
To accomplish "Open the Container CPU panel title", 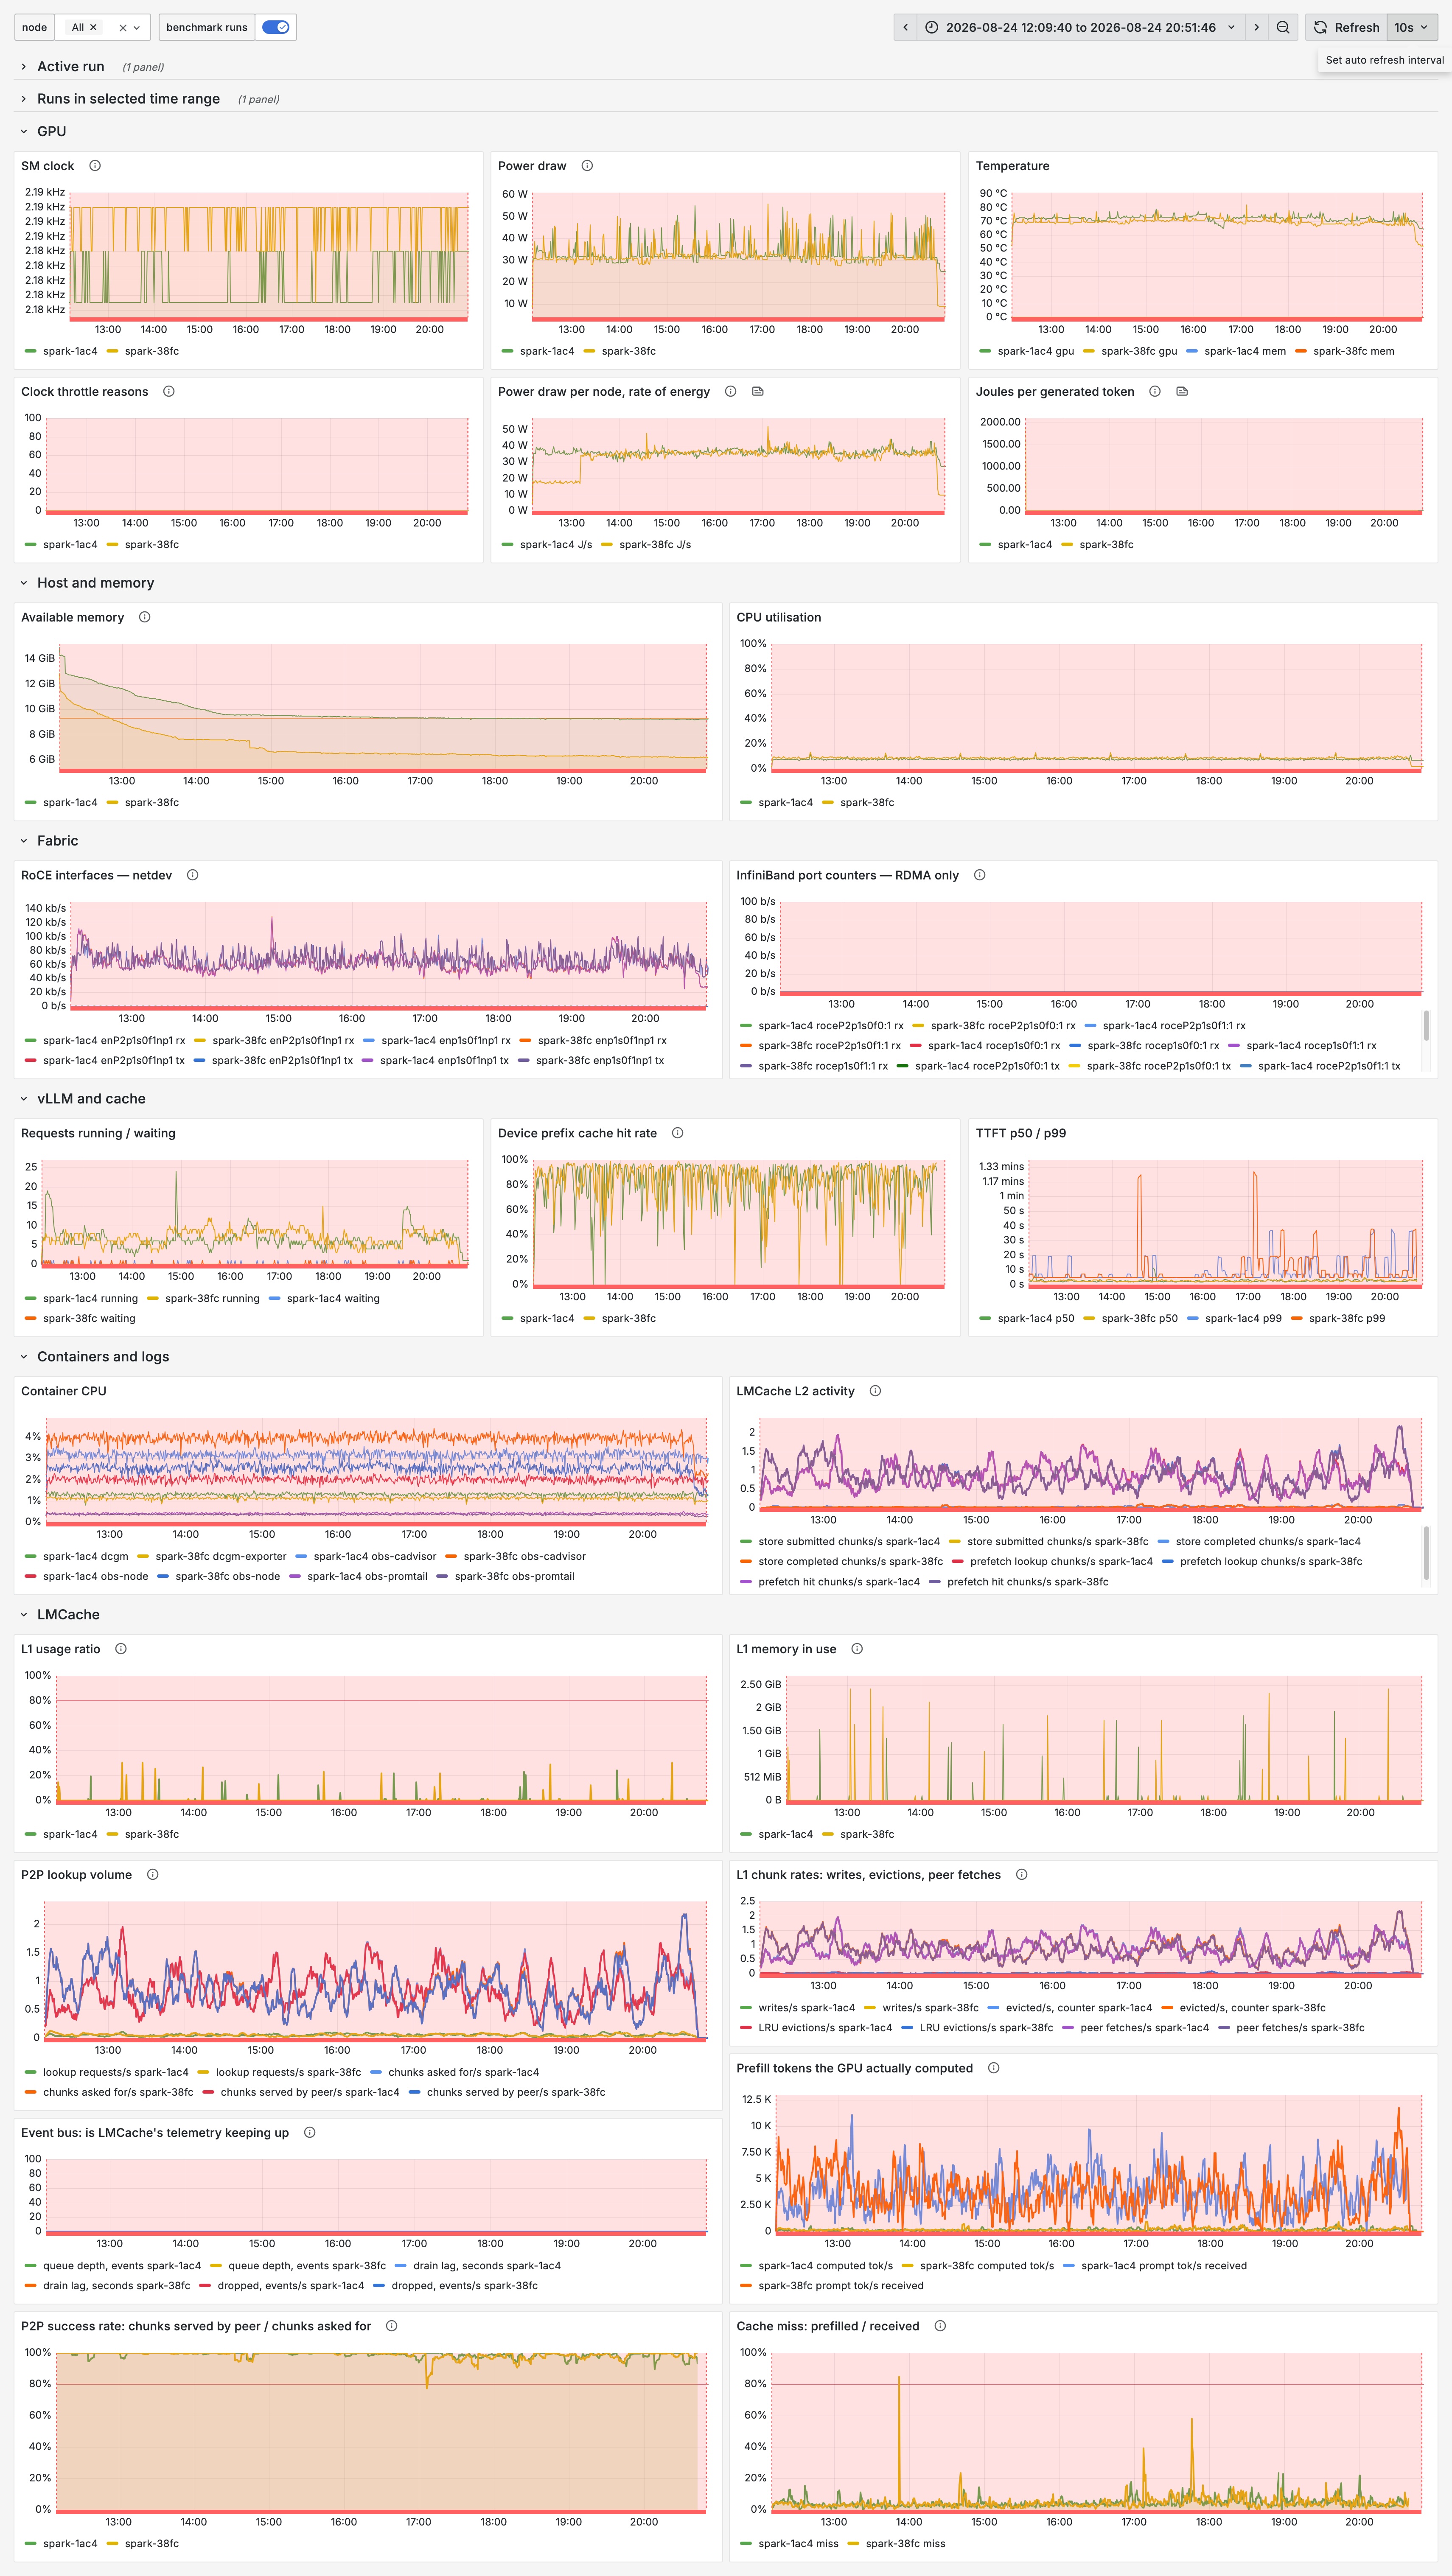I will click(64, 1392).
